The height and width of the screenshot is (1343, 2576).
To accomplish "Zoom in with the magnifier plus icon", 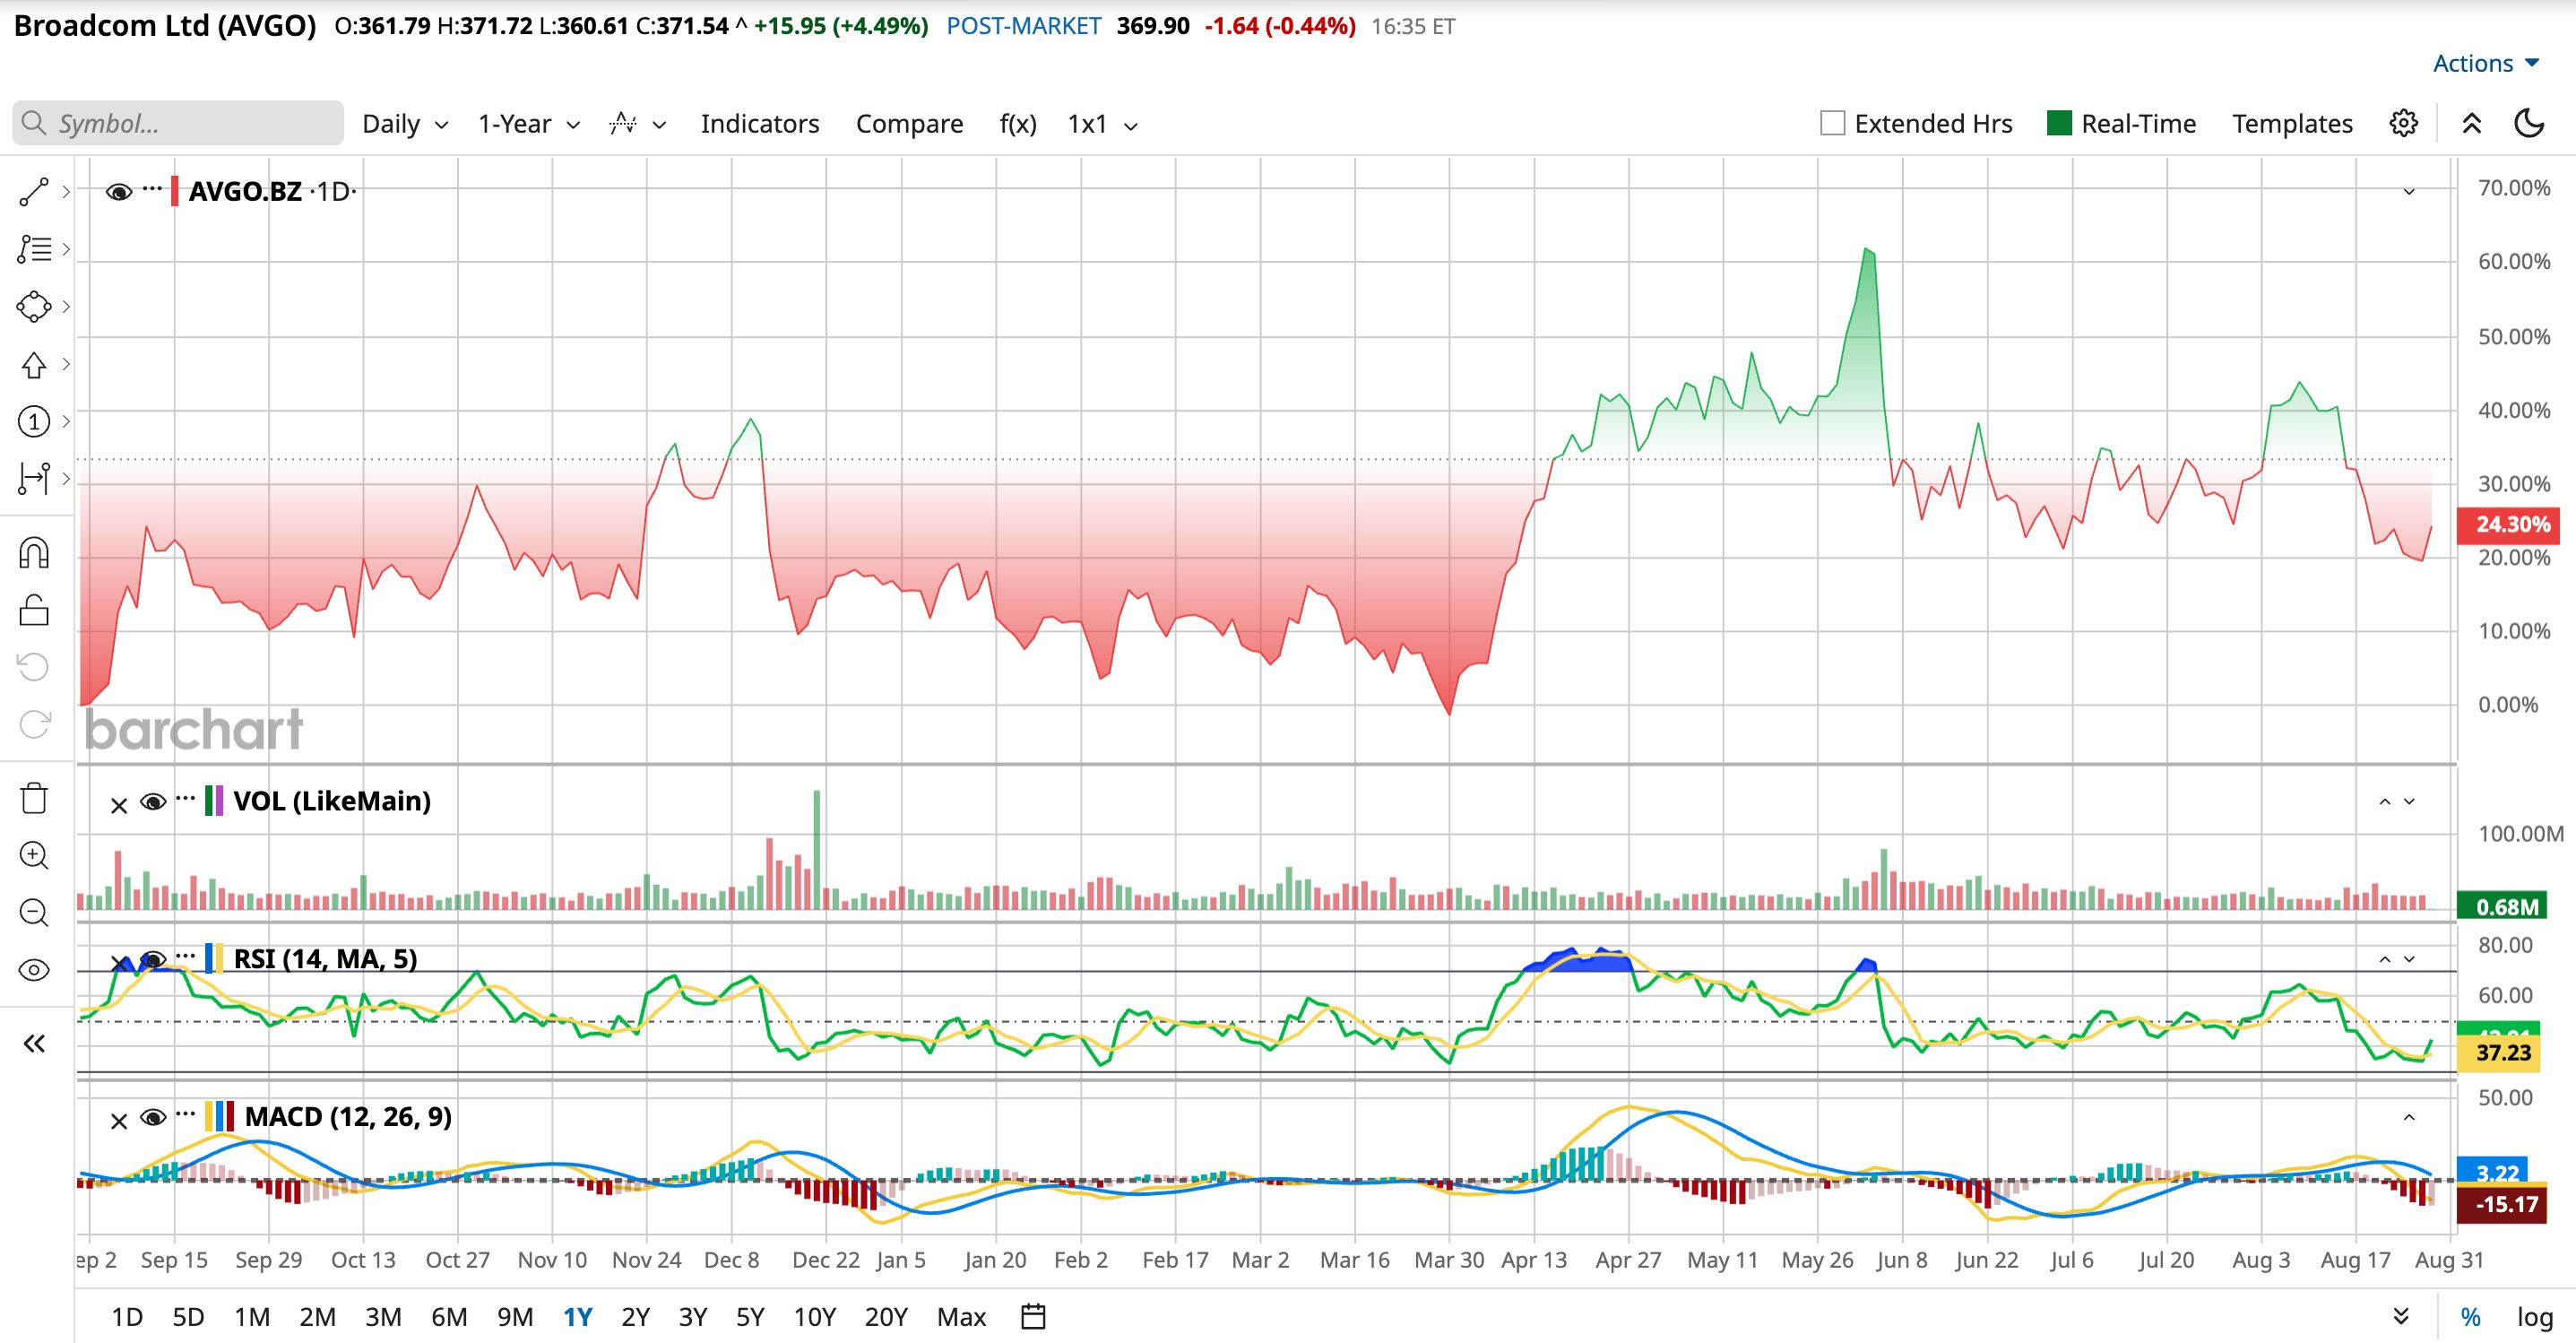I will [34, 855].
